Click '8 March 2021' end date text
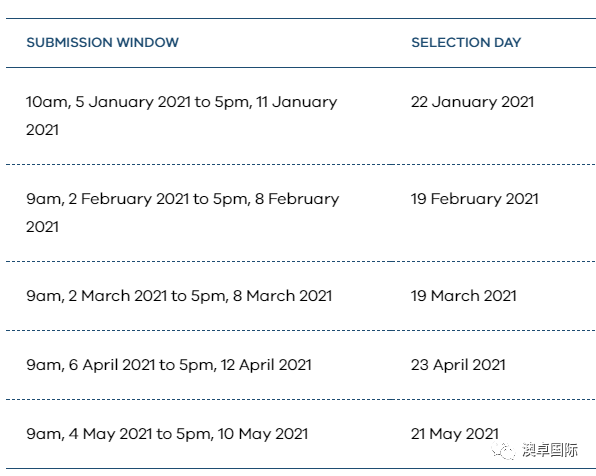Viewport: 596px width, 476px height. point(282,296)
